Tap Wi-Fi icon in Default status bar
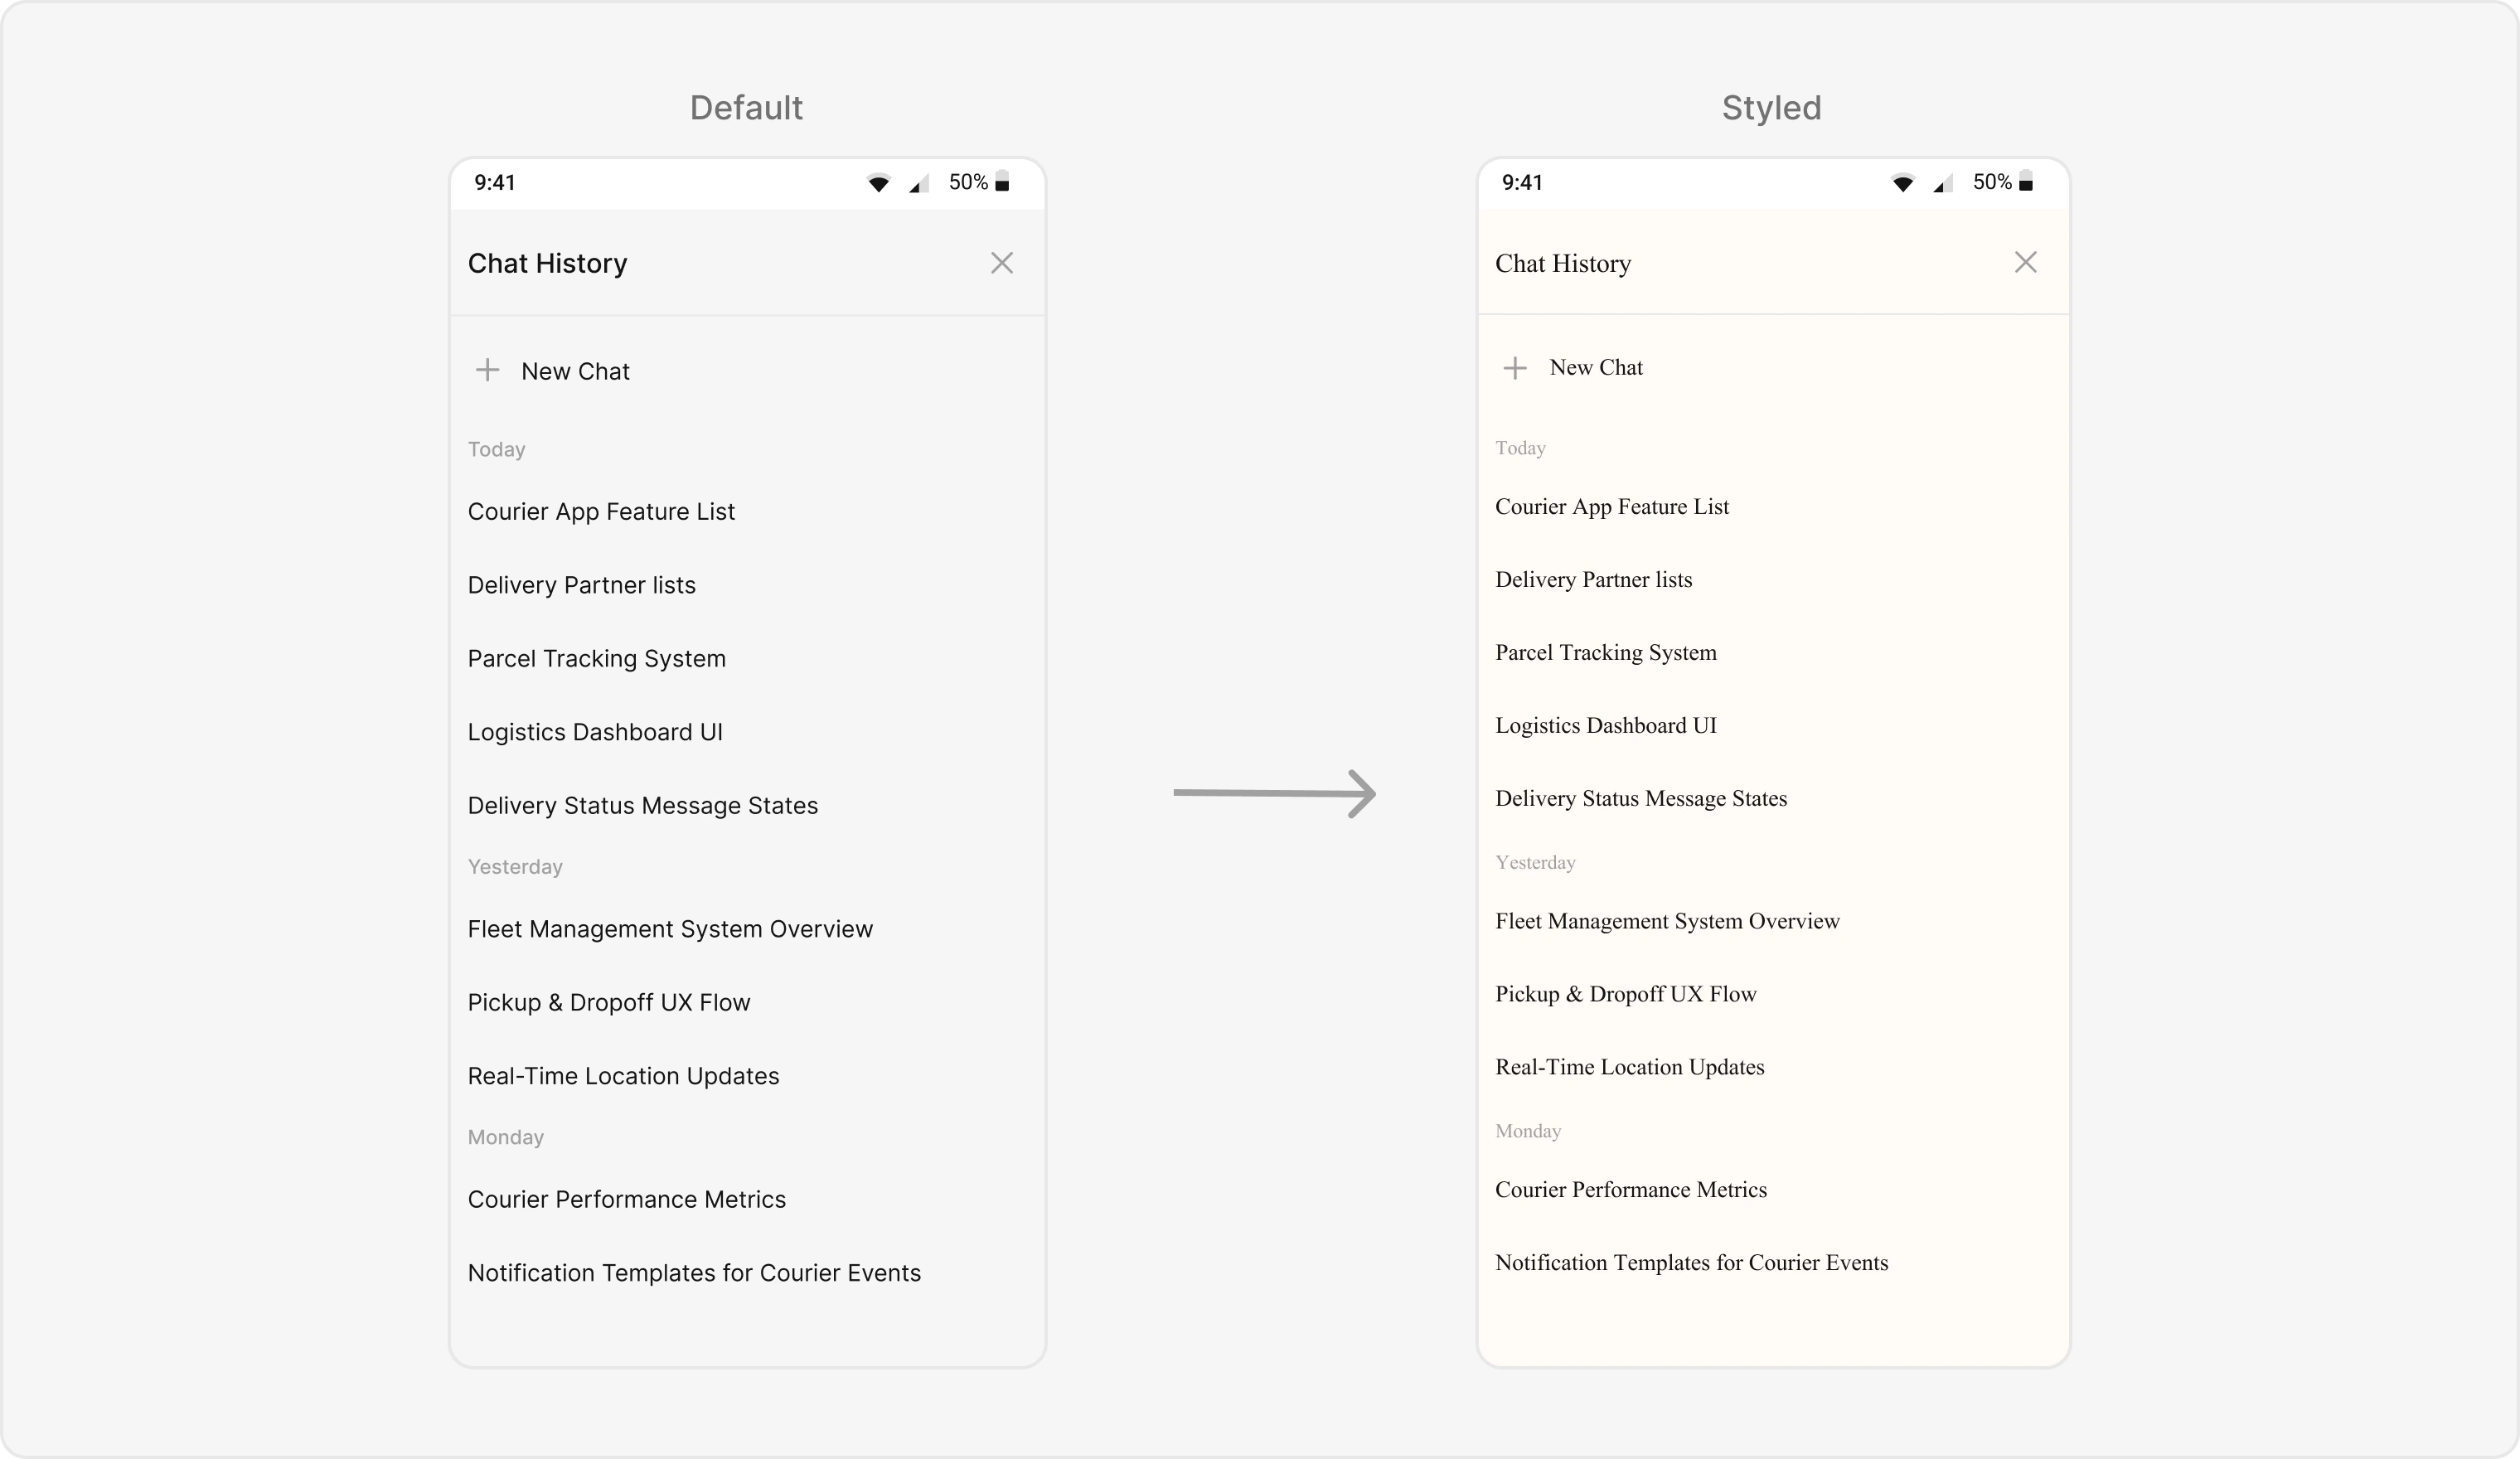 coord(878,183)
